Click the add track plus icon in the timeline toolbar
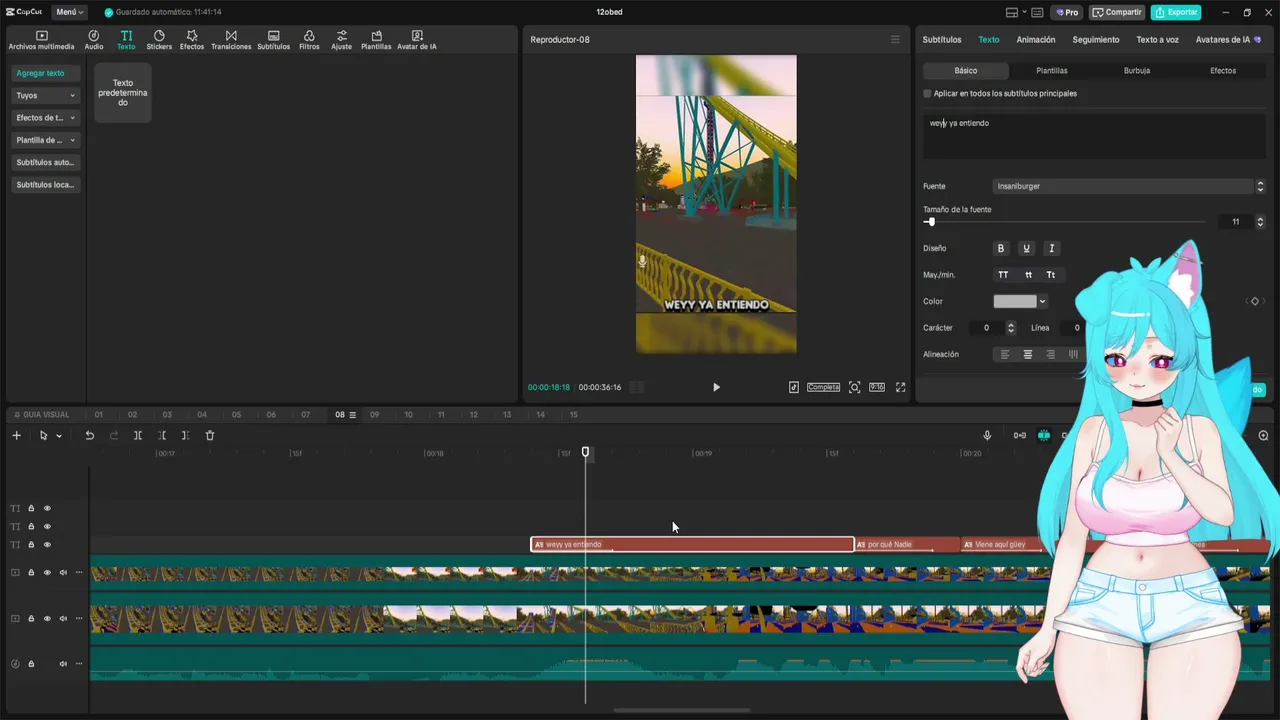 click(16, 436)
